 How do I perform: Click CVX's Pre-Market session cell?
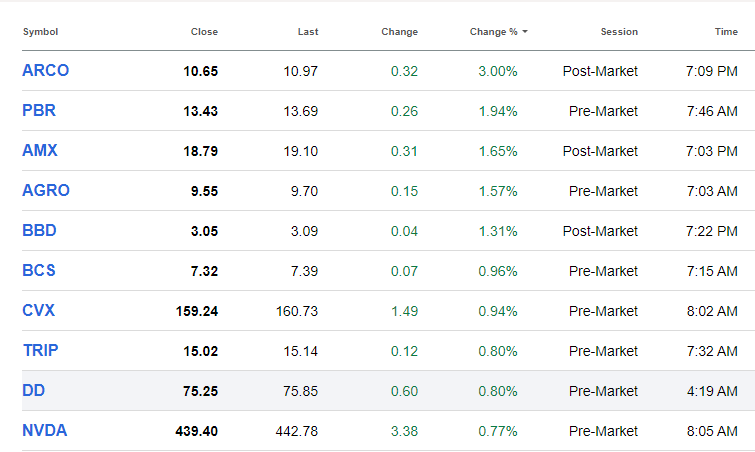tap(601, 311)
